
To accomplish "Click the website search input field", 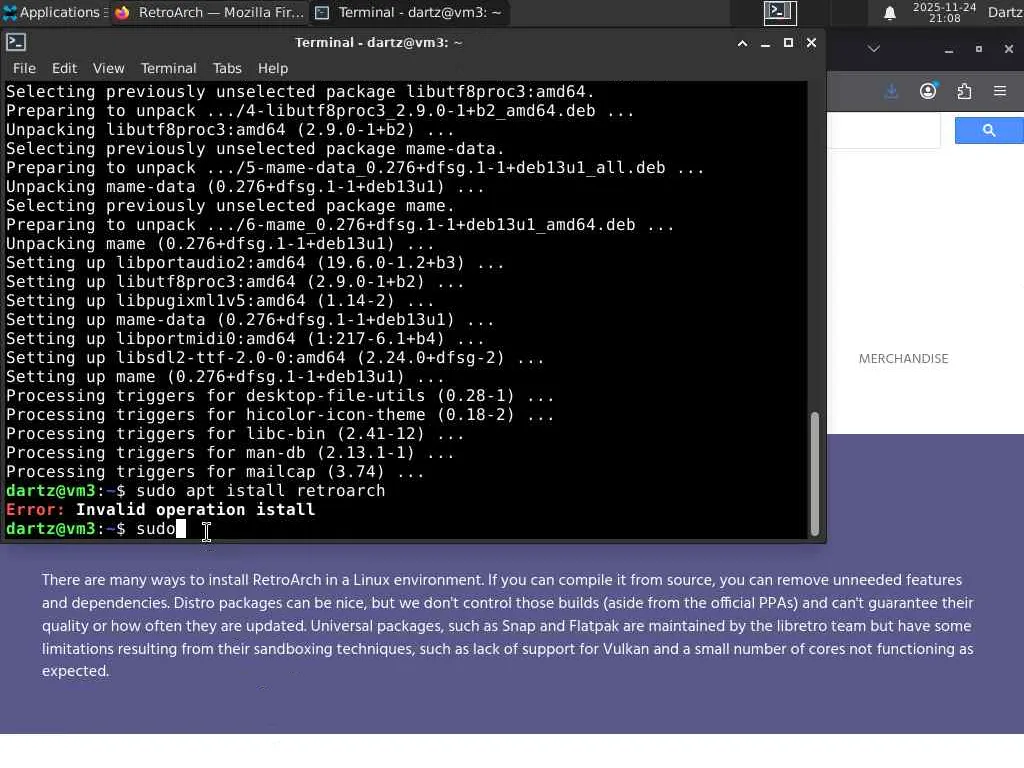I will [884, 131].
